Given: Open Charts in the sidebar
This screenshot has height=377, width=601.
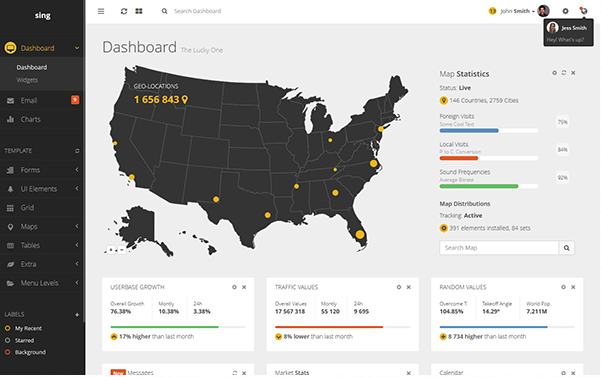Looking at the screenshot, I should (x=42, y=119).
